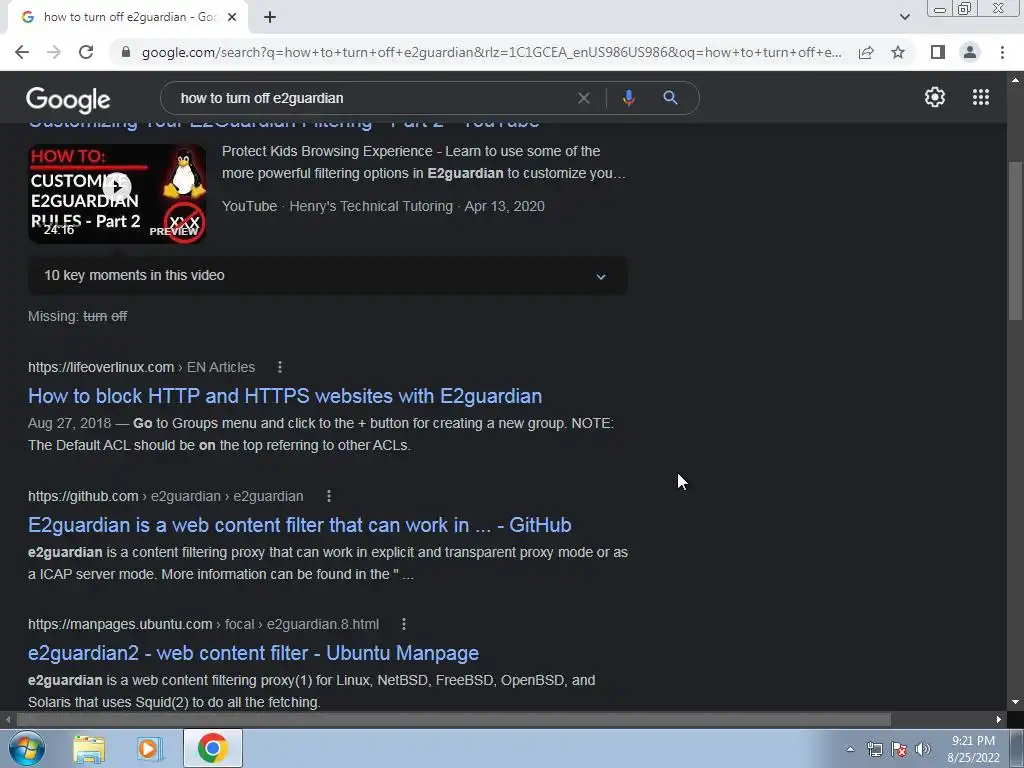Image resolution: width=1024 pixels, height=768 pixels.
Task: Open Chrome side panel
Action: 938,52
